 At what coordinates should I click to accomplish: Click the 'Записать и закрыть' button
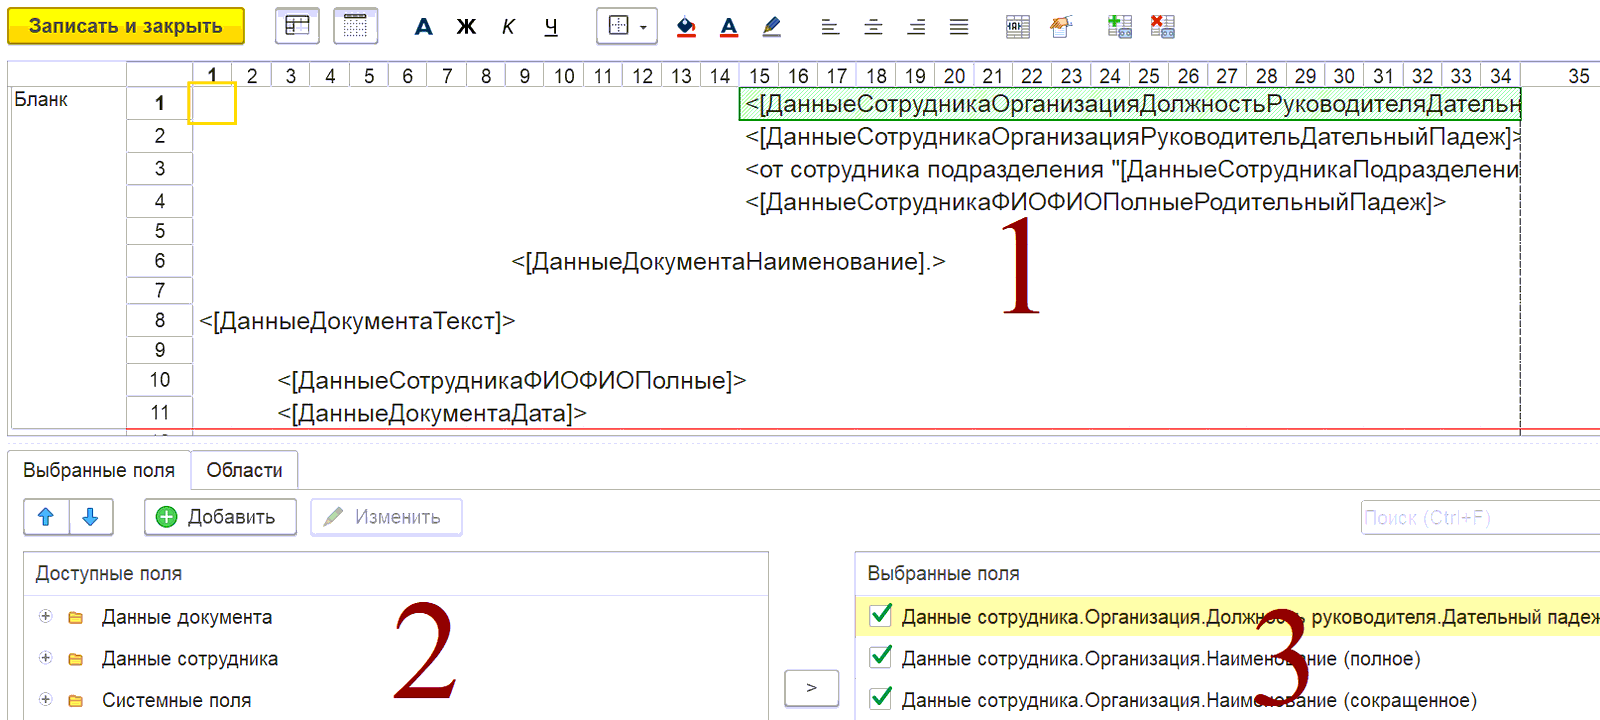coord(126,26)
